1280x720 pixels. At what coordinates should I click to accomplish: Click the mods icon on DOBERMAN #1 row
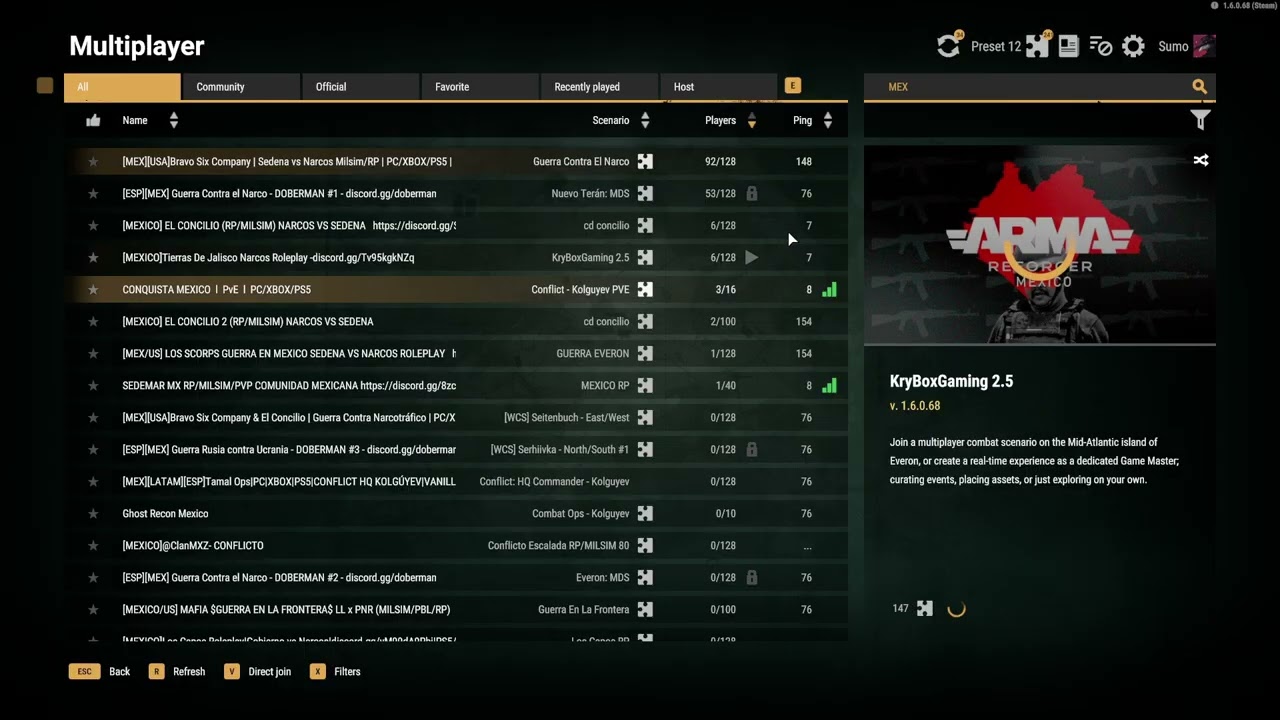click(x=645, y=193)
